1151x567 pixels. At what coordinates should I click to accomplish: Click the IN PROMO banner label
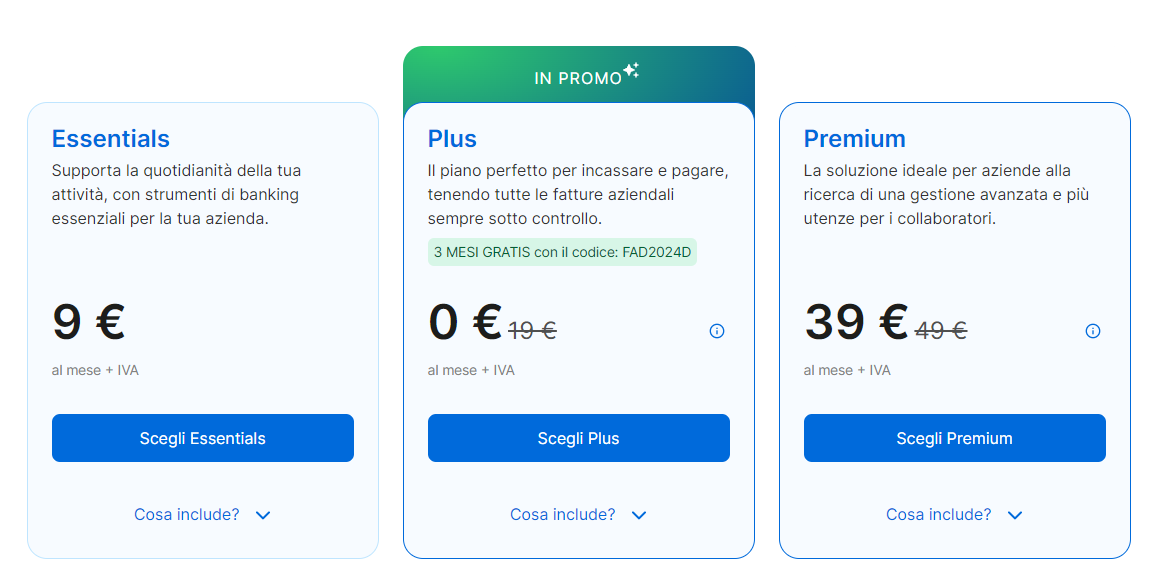[577, 78]
